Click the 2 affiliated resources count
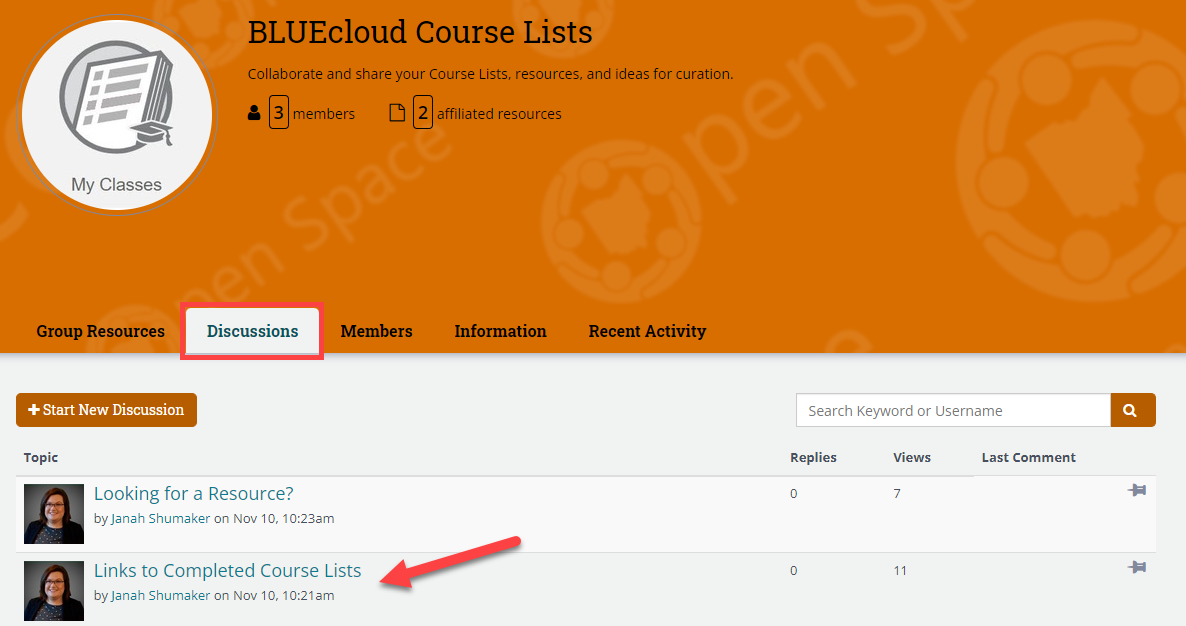Image resolution: width=1186 pixels, height=626 pixels. [423, 113]
